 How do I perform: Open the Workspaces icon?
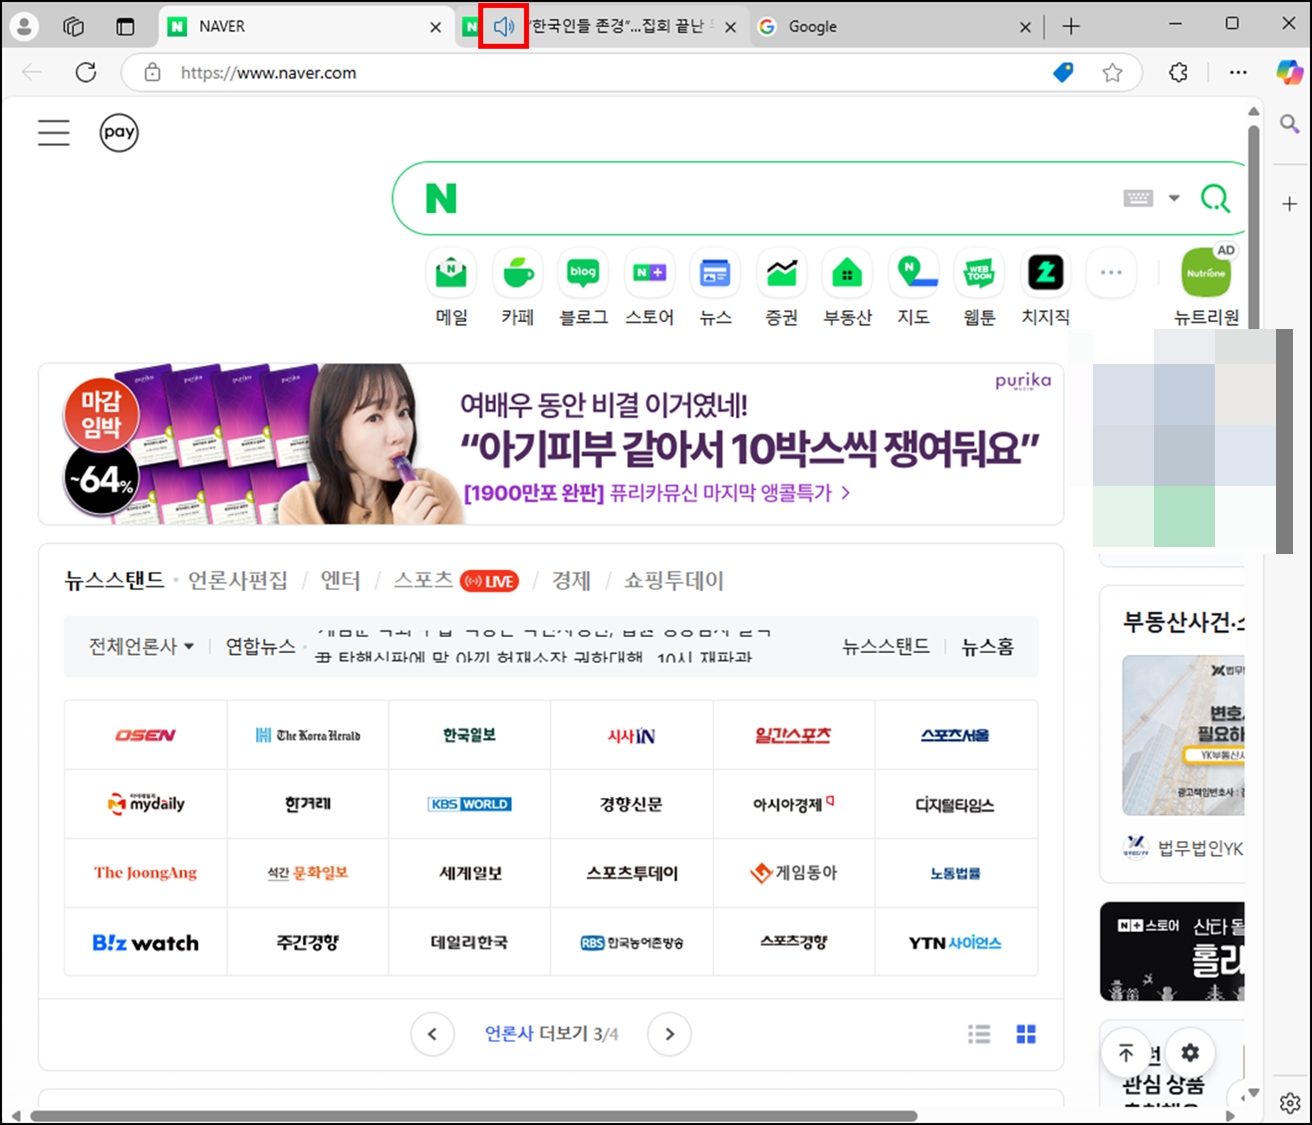click(x=74, y=27)
